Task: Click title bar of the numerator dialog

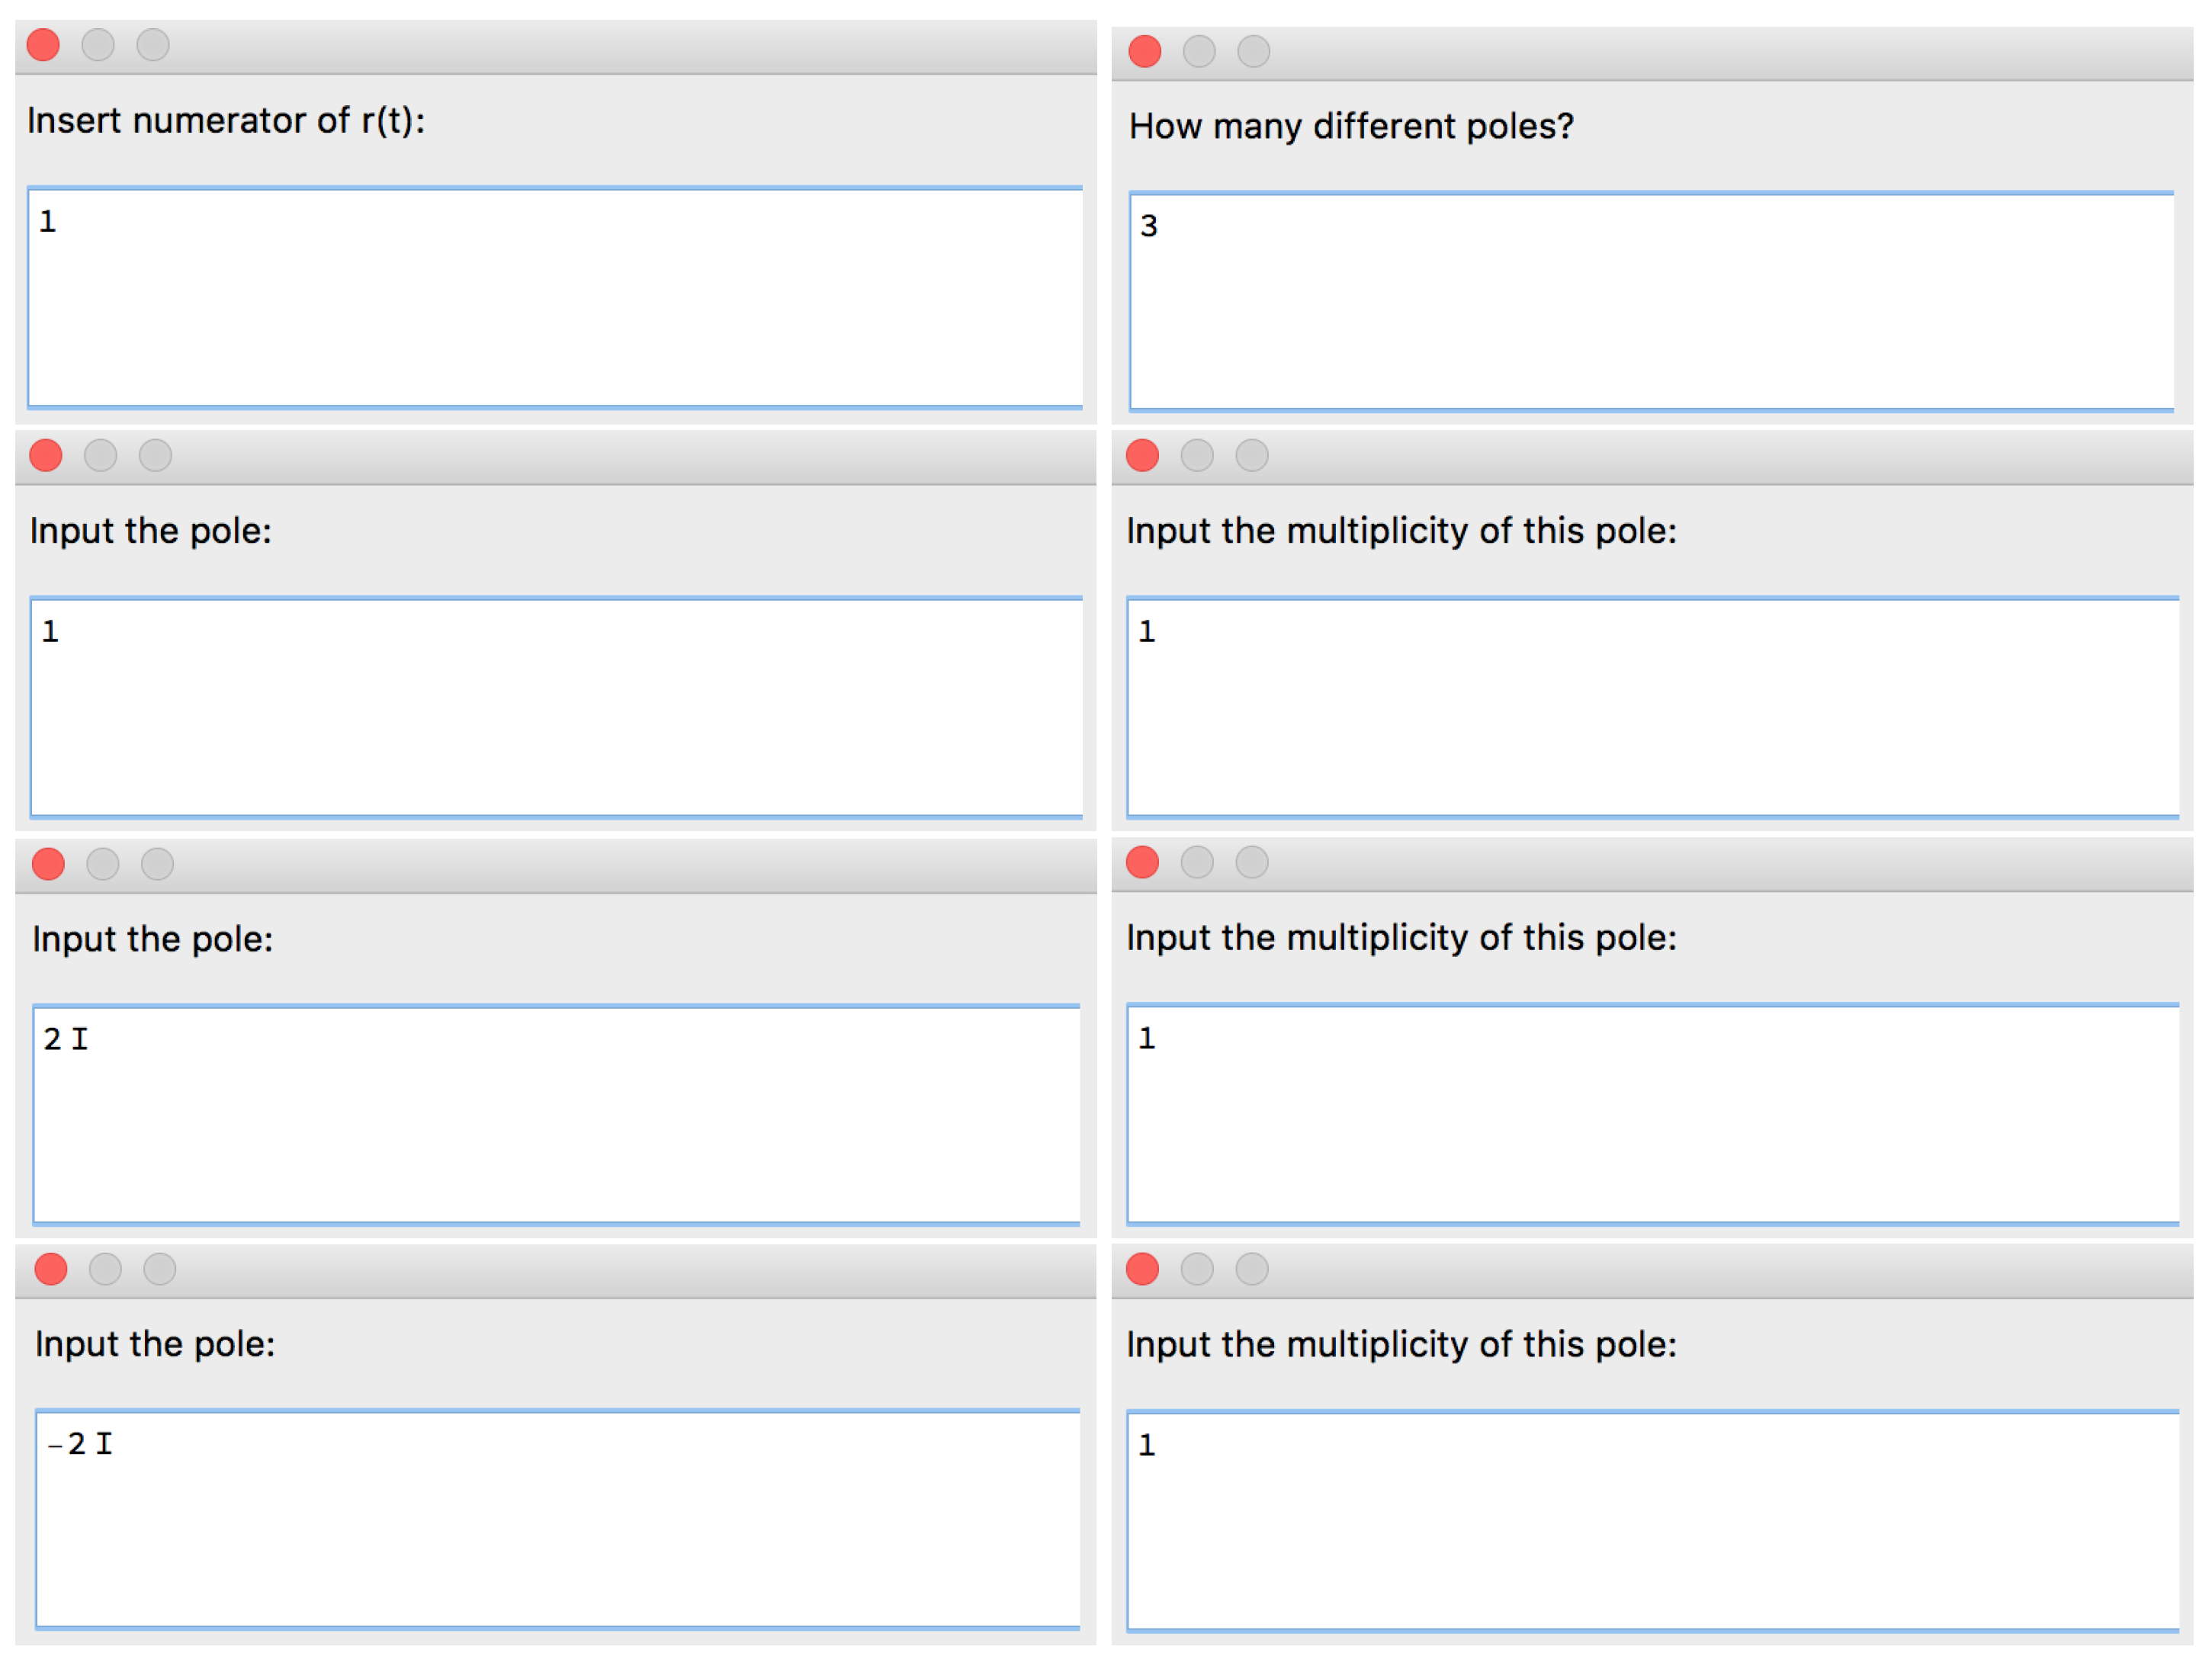Action: [x=600, y=46]
